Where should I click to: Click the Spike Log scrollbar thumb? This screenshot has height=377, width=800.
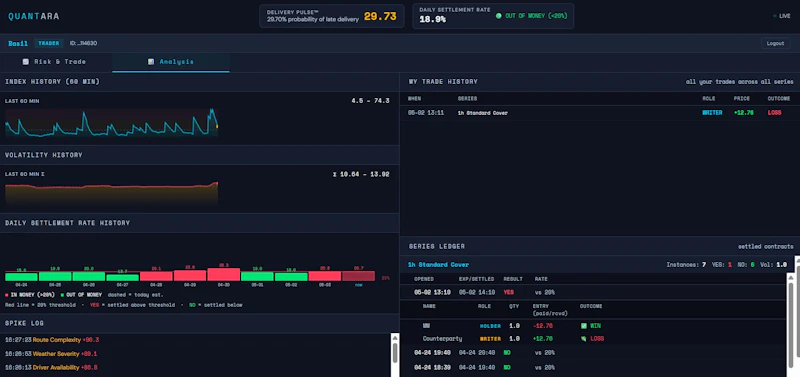click(x=394, y=352)
